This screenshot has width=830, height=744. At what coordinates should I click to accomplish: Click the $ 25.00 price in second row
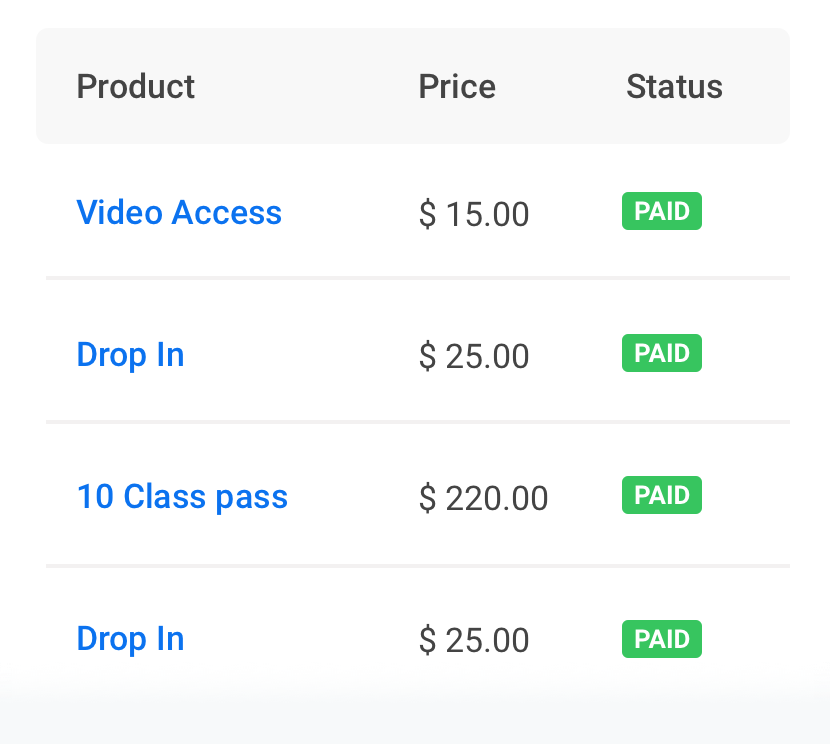(x=474, y=356)
